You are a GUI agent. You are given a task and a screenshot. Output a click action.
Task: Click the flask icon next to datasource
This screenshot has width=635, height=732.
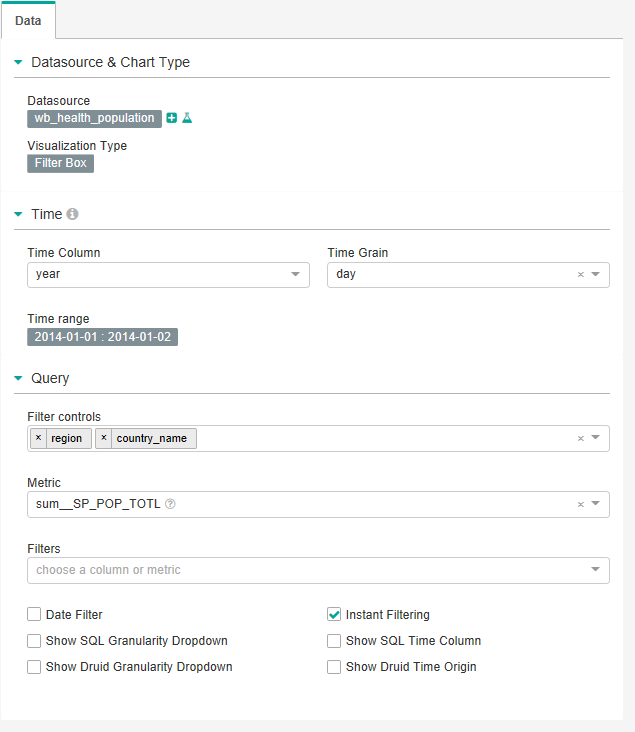pos(186,118)
